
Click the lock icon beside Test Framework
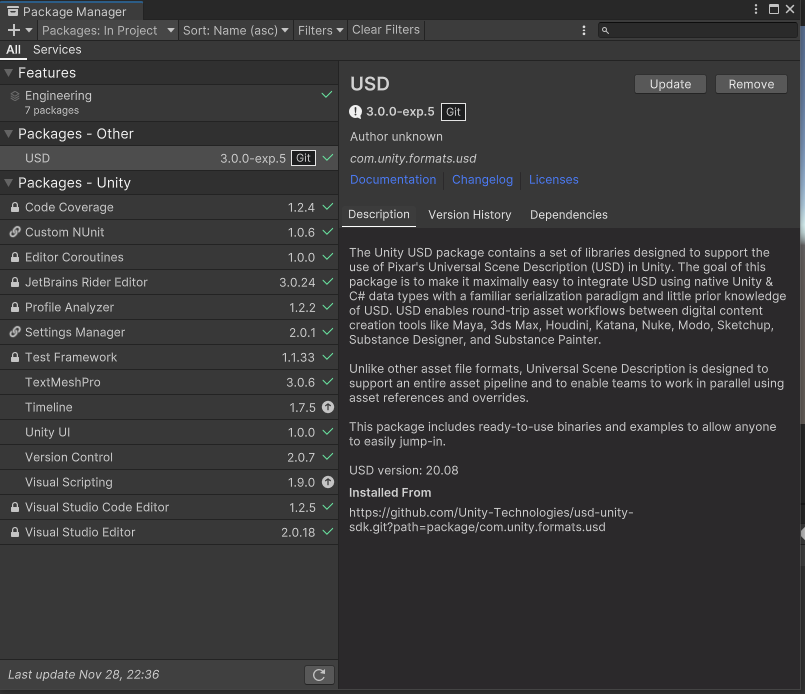coord(15,357)
